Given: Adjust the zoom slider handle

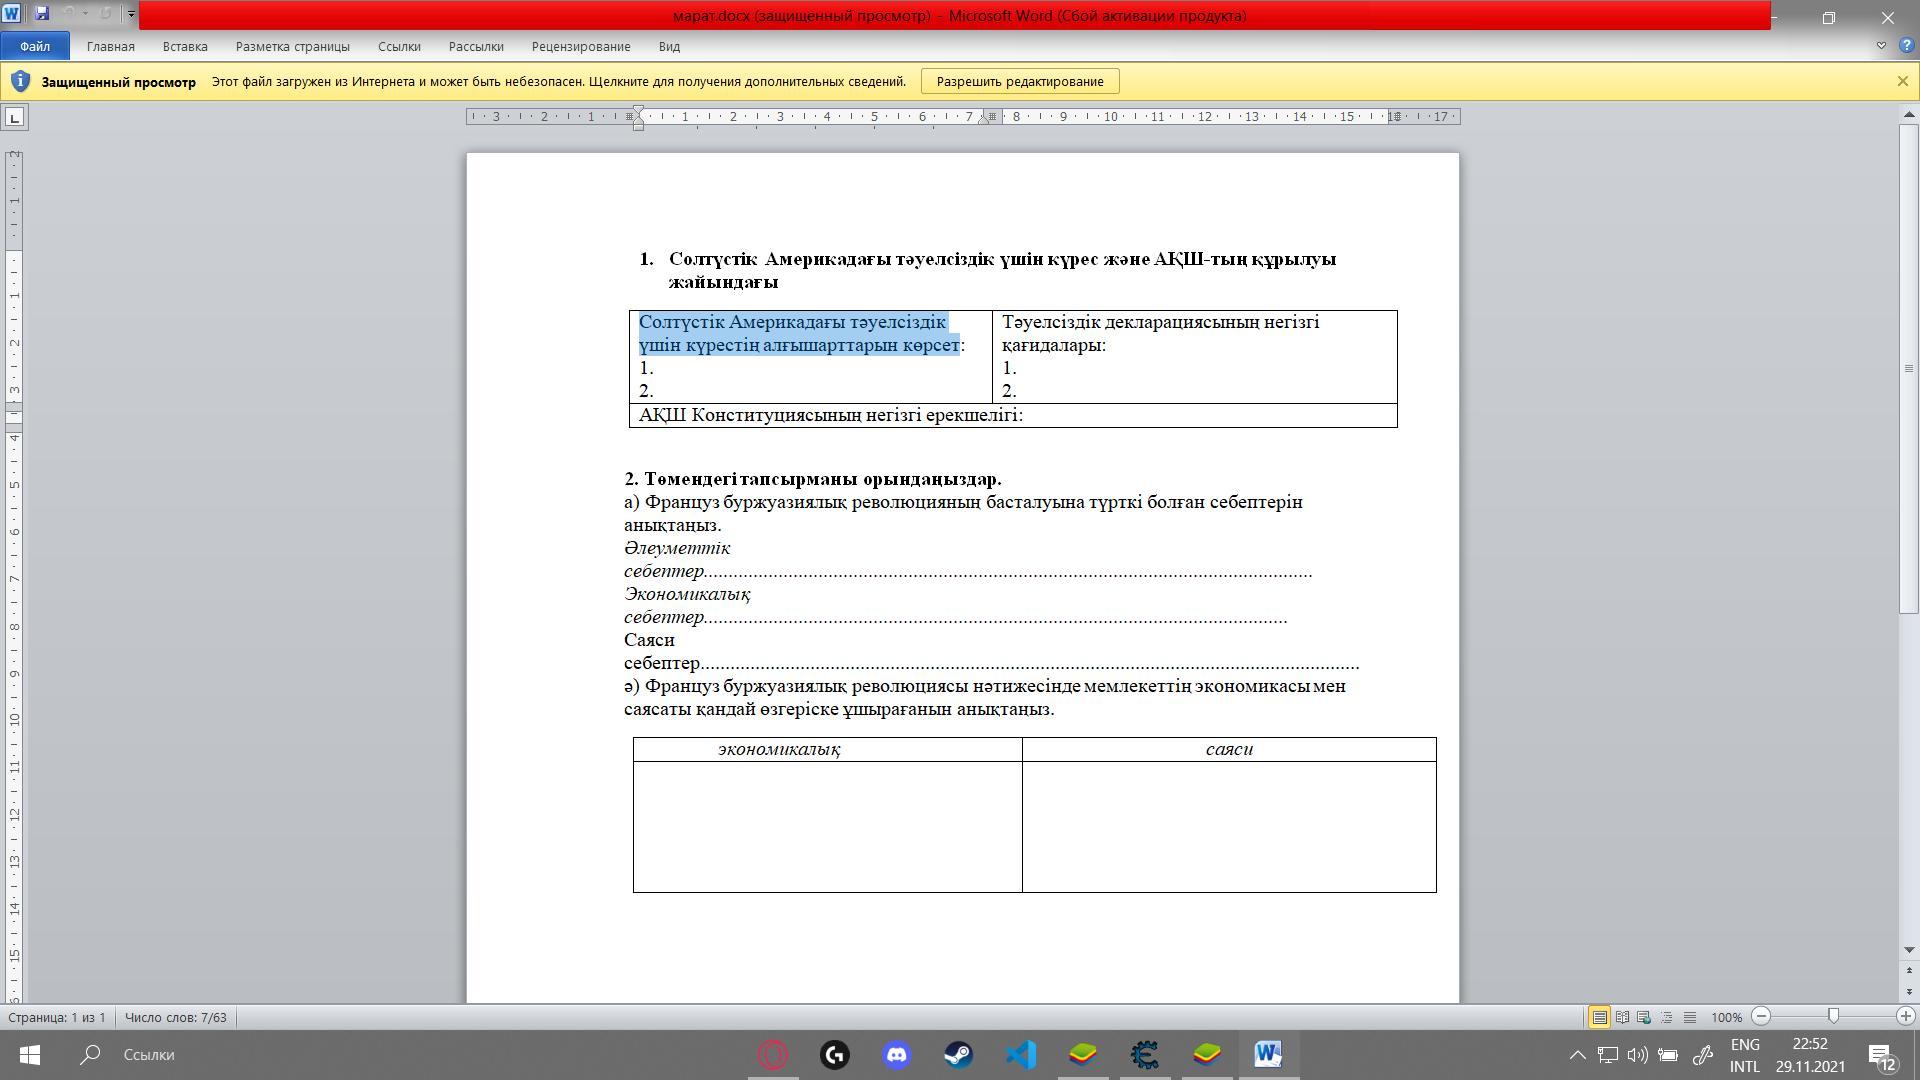Looking at the screenshot, I should coord(1833,1016).
